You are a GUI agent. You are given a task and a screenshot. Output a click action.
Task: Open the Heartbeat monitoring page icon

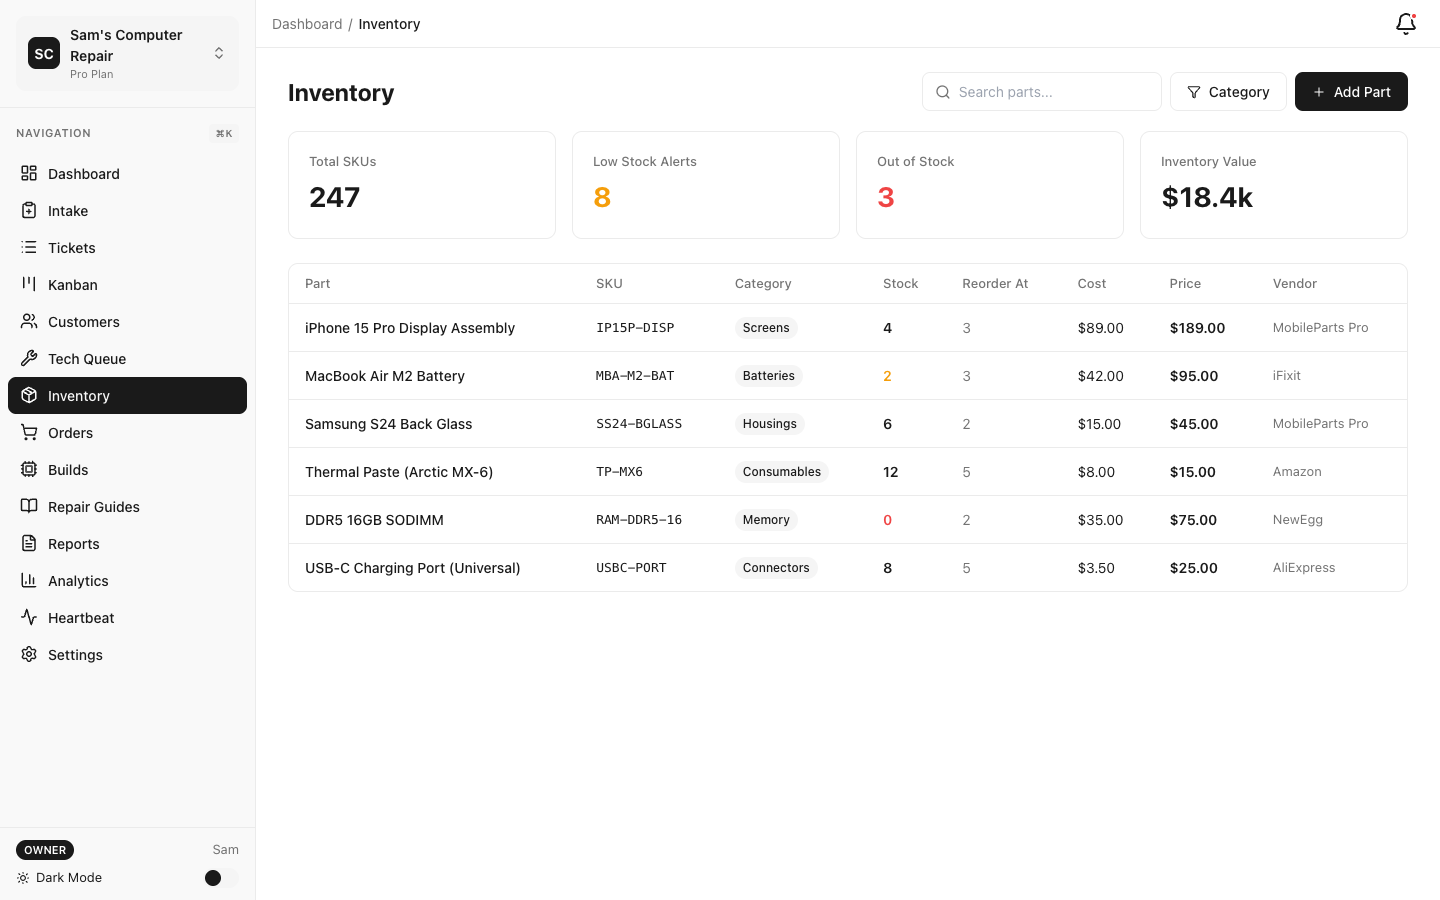[29, 617]
